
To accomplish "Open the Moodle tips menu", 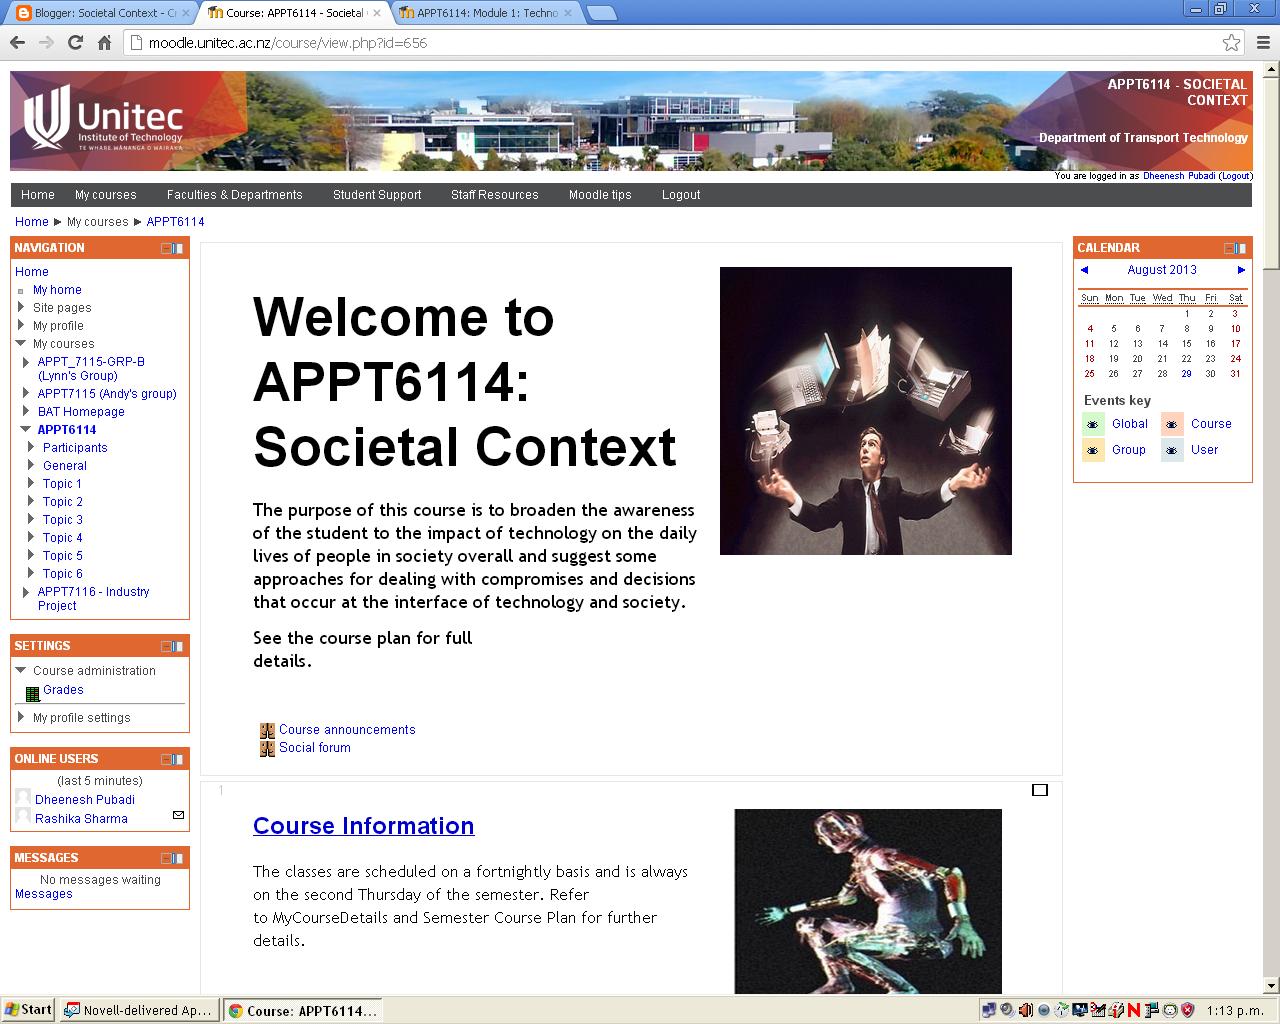I will [x=600, y=195].
